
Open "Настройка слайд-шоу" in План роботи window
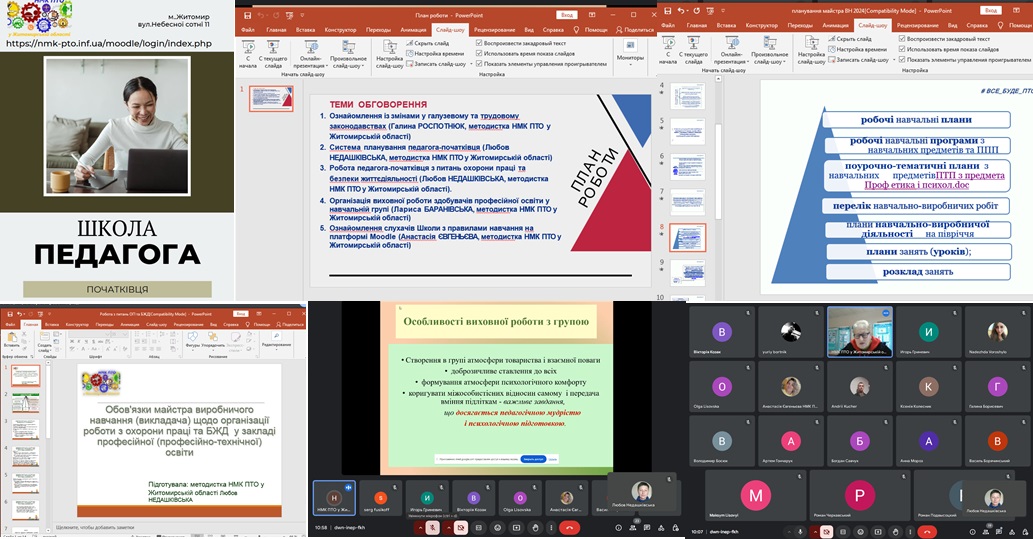(x=389, y=51)
